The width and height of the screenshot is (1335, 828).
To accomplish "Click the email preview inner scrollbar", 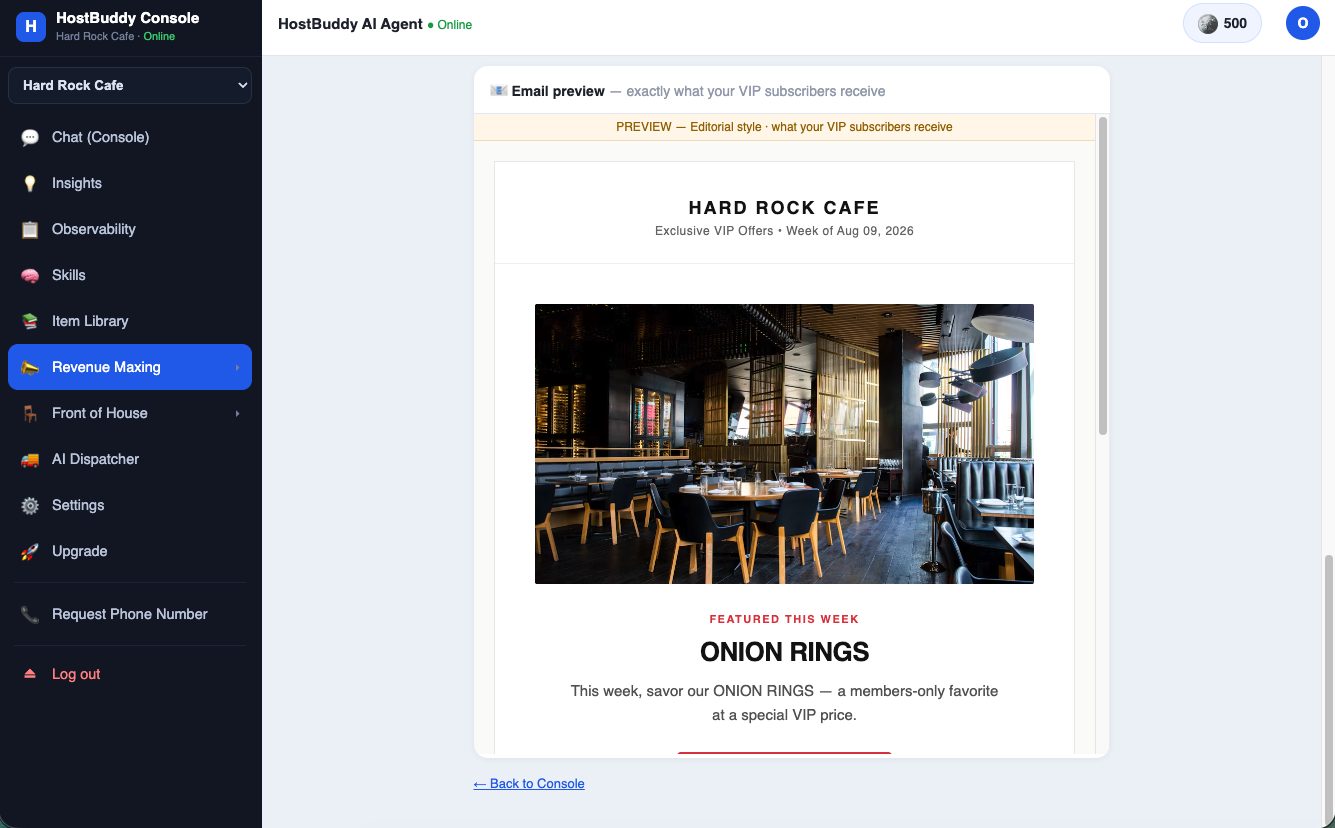I will click(1103, 276).
